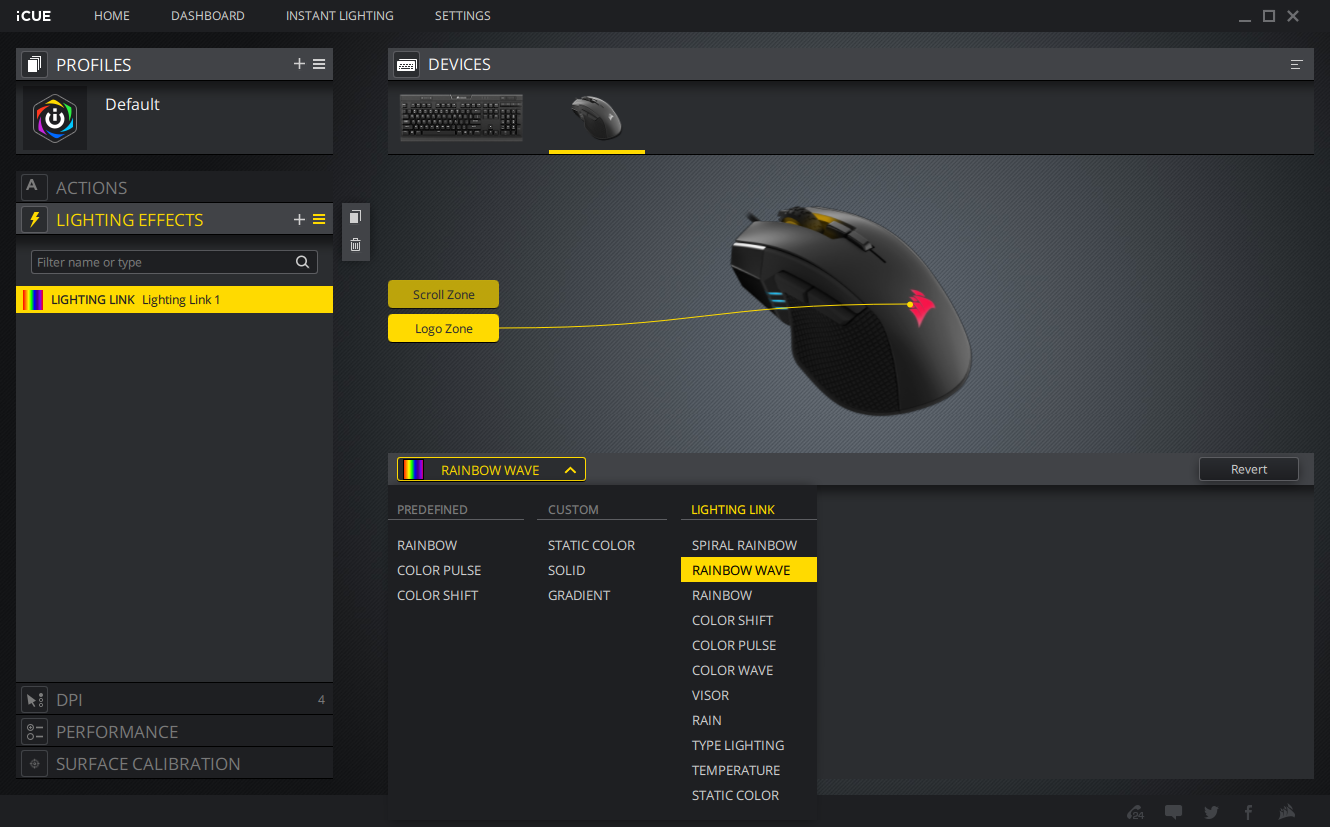Click the Lighting Effects lightning bolt icon
Screen dimensions: 1330x827
35,219
